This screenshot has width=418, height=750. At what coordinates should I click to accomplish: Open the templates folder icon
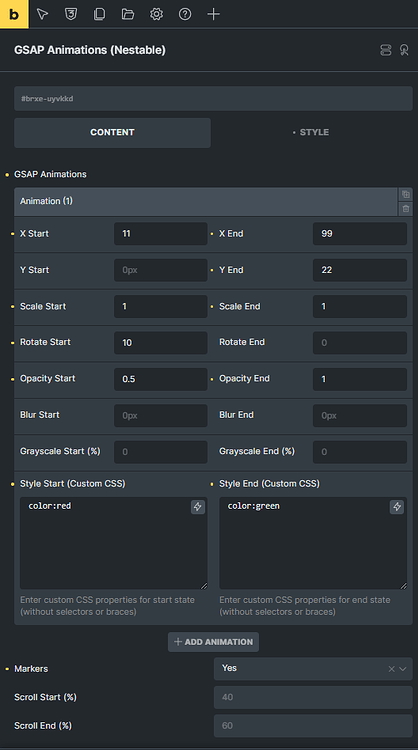(128, 14)
